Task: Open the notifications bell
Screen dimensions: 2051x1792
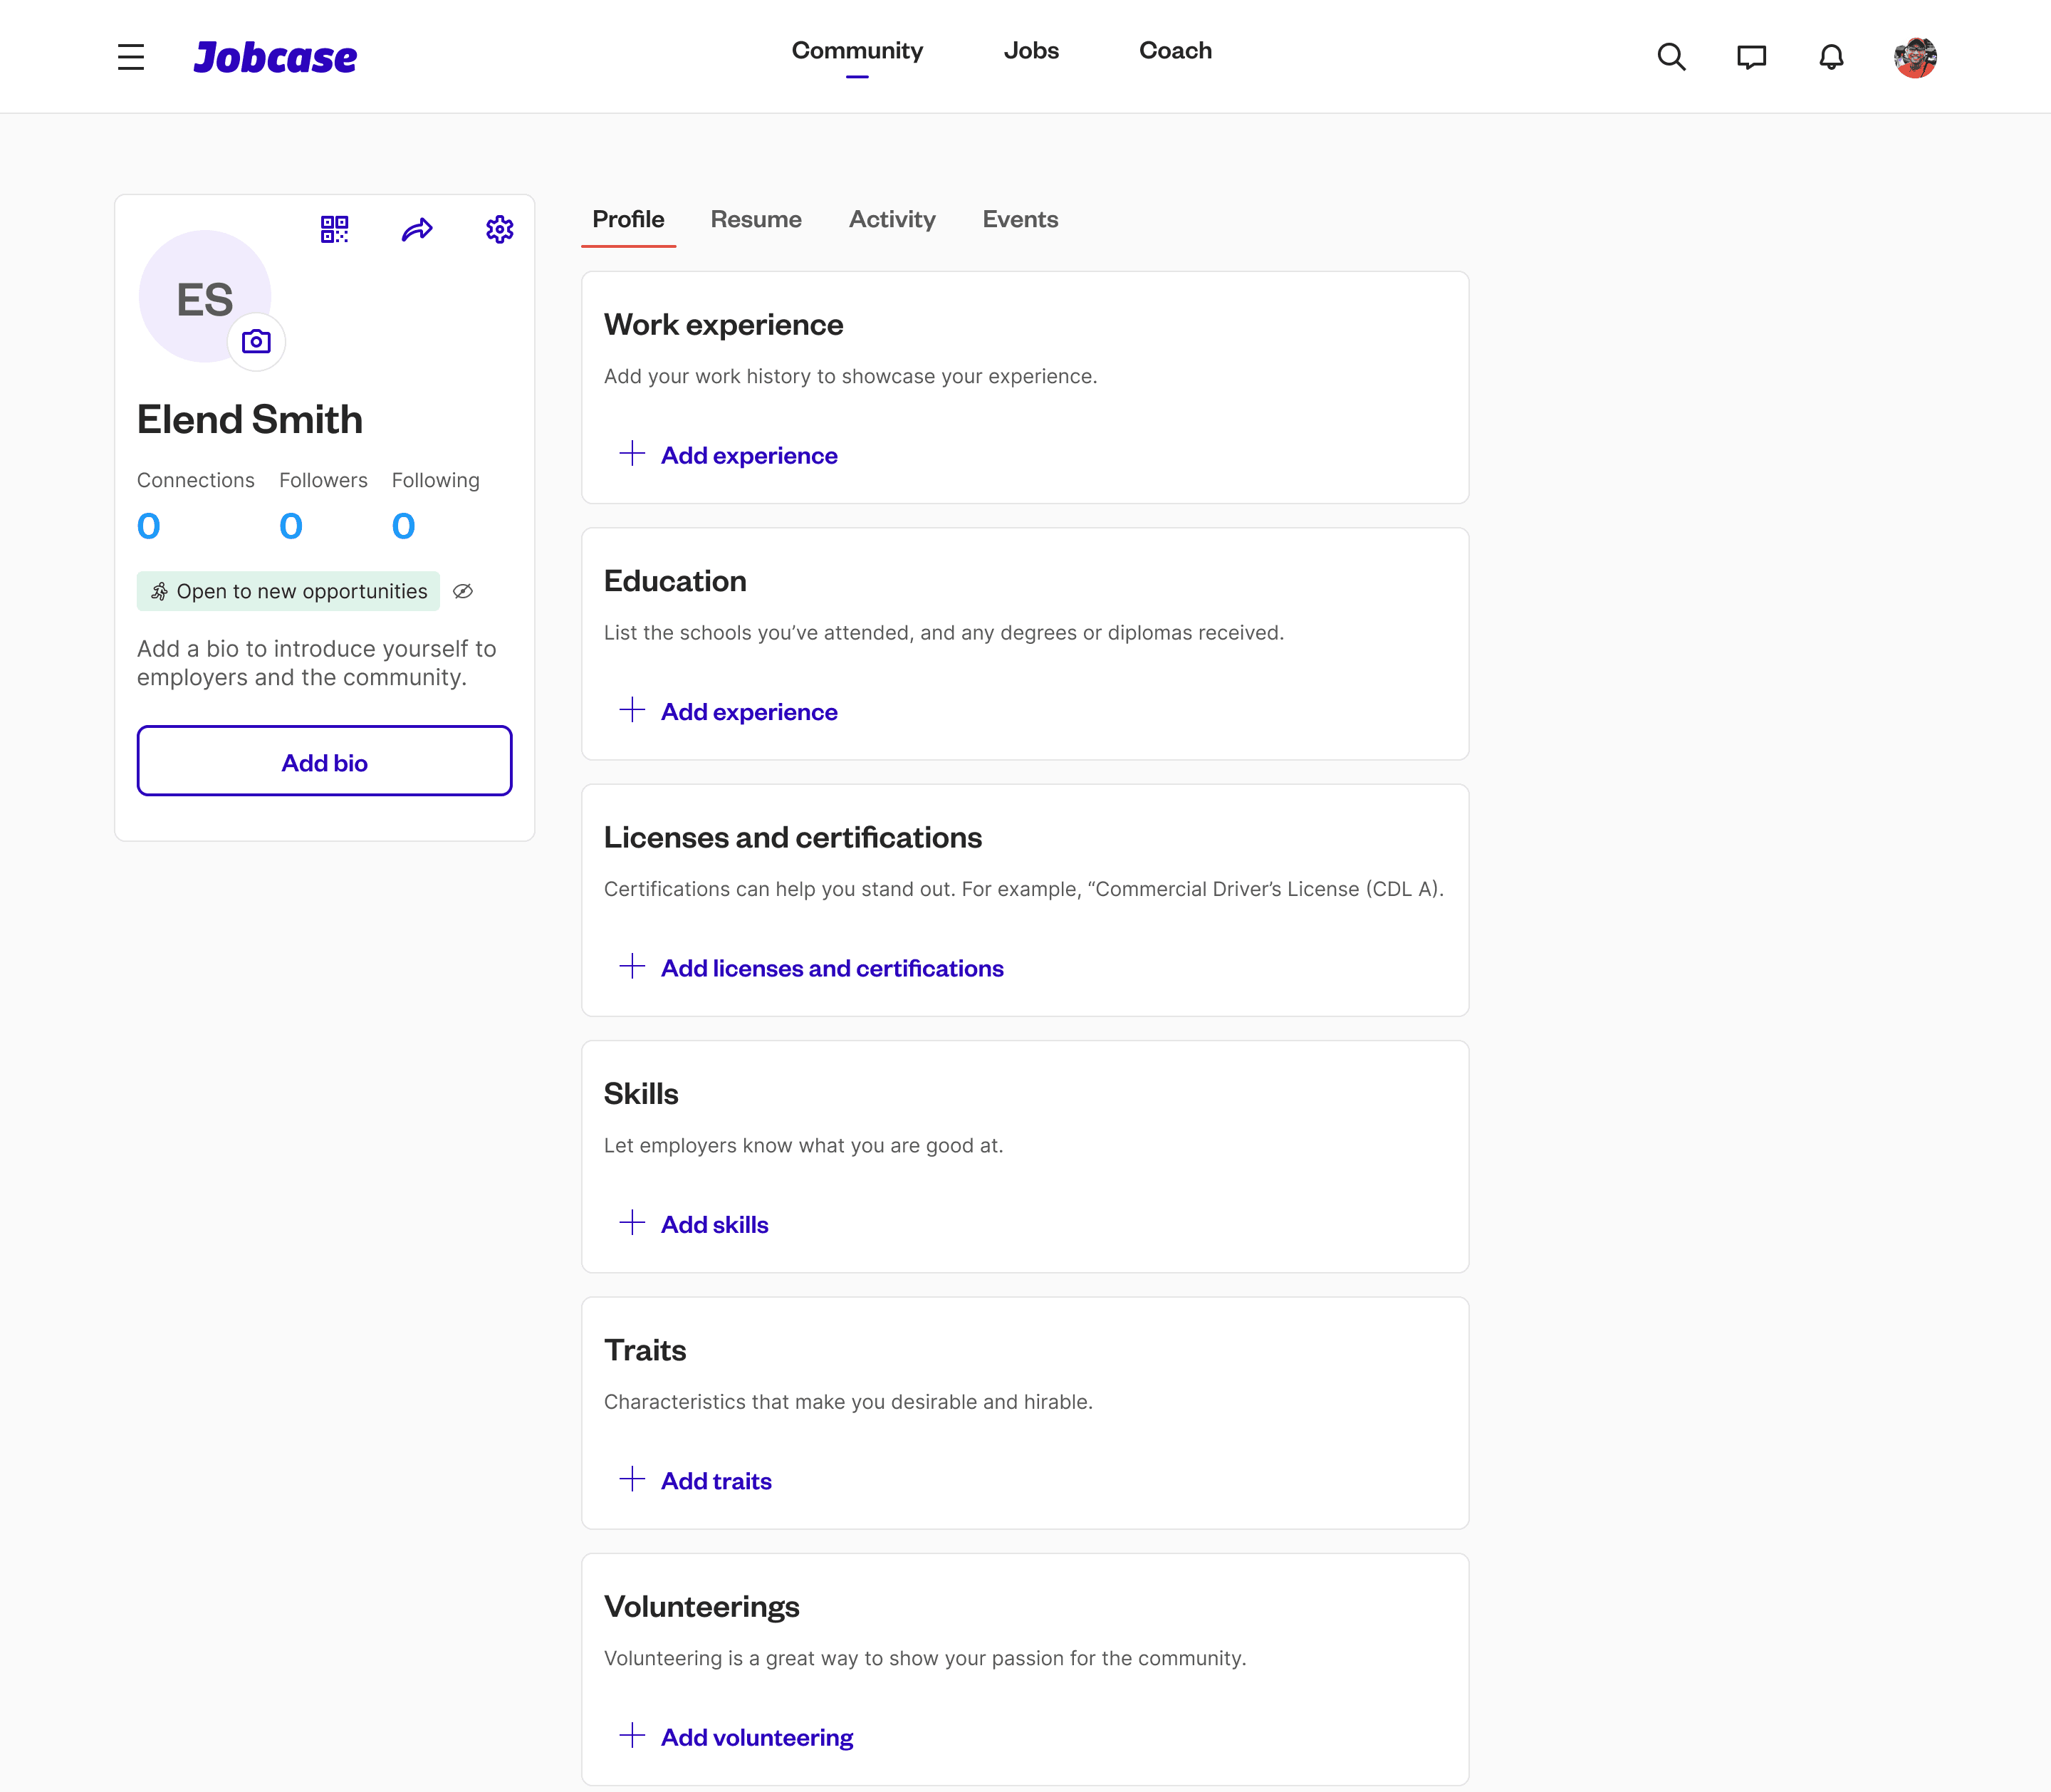Action: tap(1831, 57)
